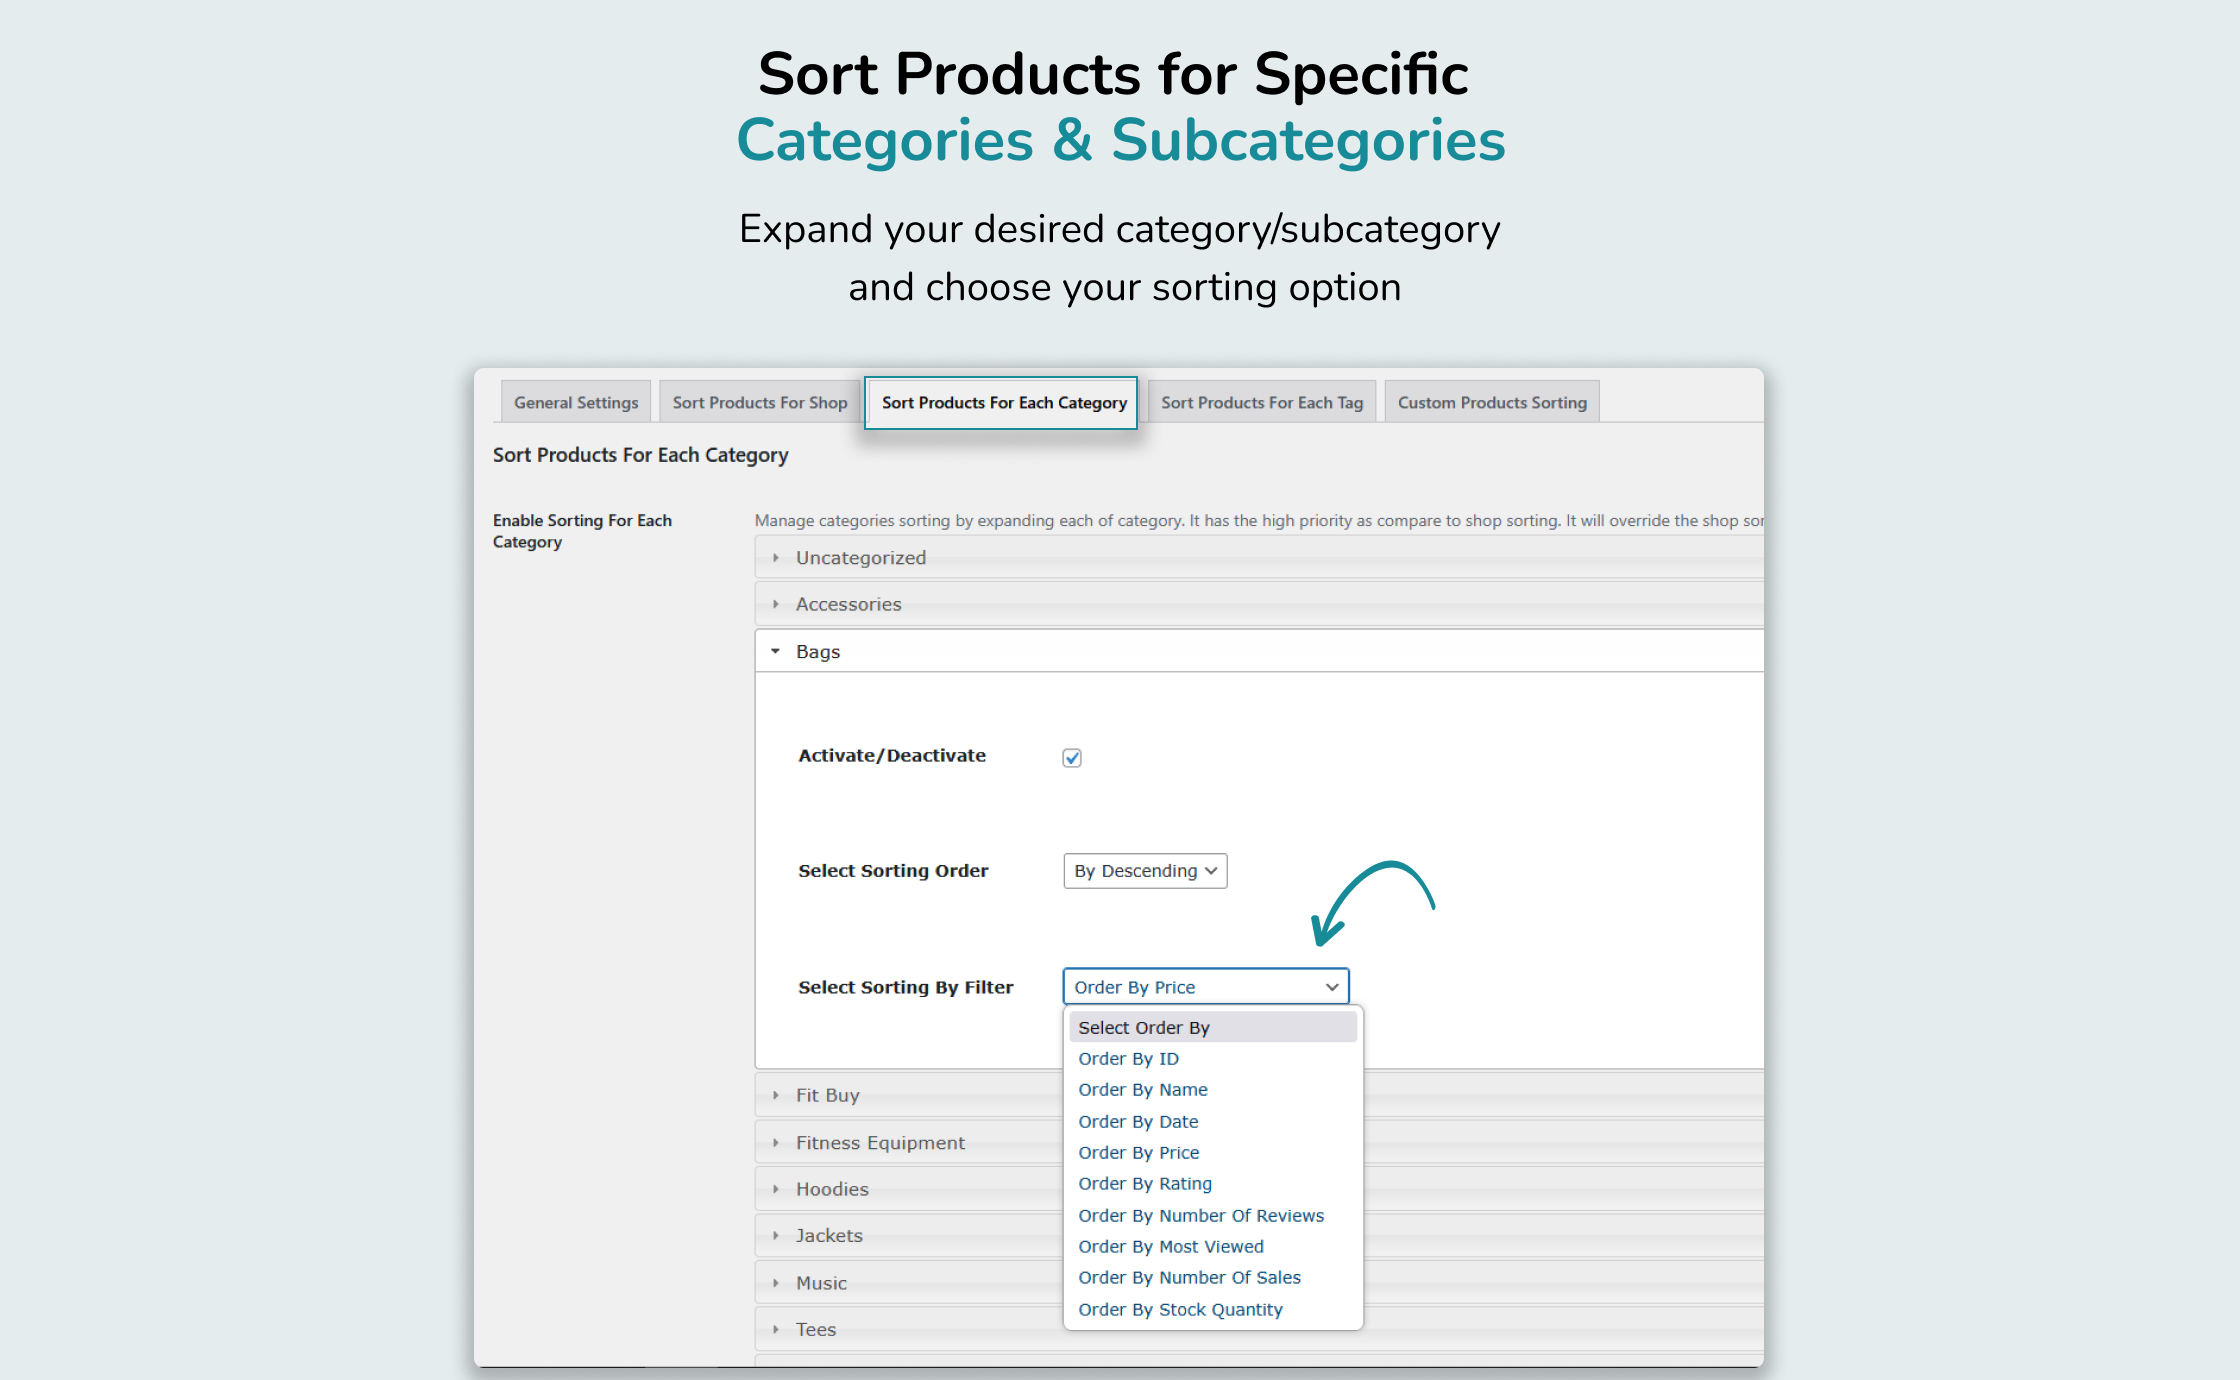Uncheck the Activate/Deactivate checkbox for Bags

[1071, 757]
